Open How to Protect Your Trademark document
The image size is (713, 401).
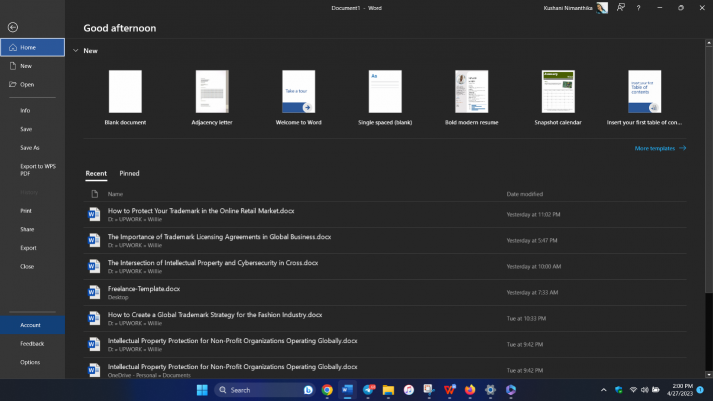click(385, 215)
